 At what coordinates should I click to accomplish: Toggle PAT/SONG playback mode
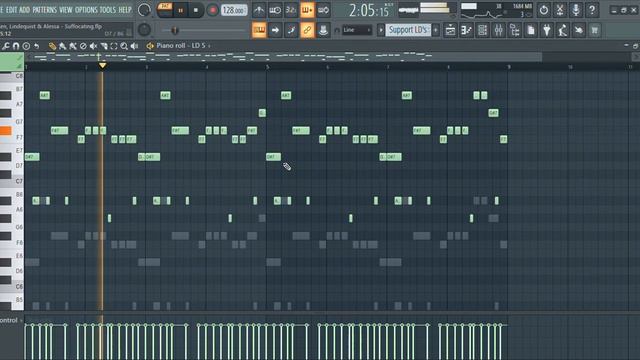tap(165, 10)
